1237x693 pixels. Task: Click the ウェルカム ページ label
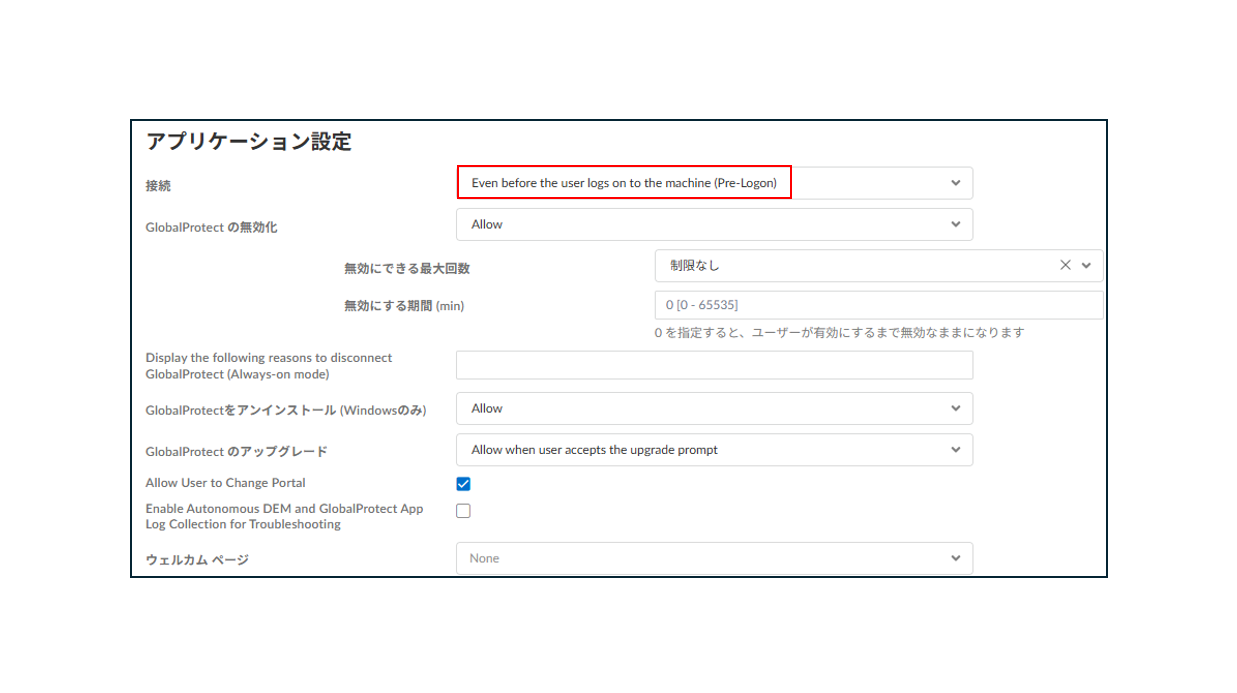pyautogui.click(x=196, y=559)
